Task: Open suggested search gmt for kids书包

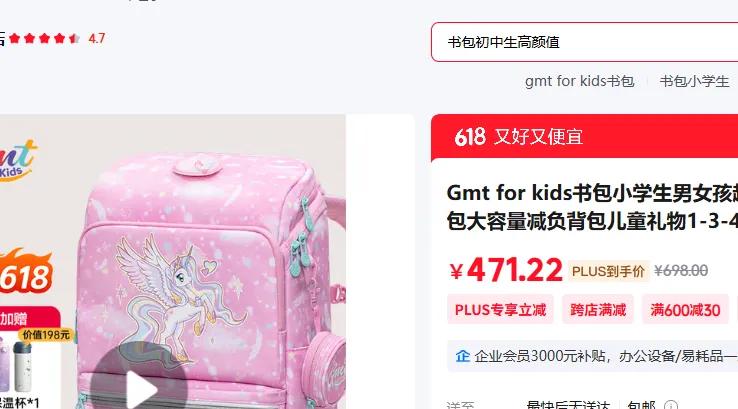Action: [579, 81]
